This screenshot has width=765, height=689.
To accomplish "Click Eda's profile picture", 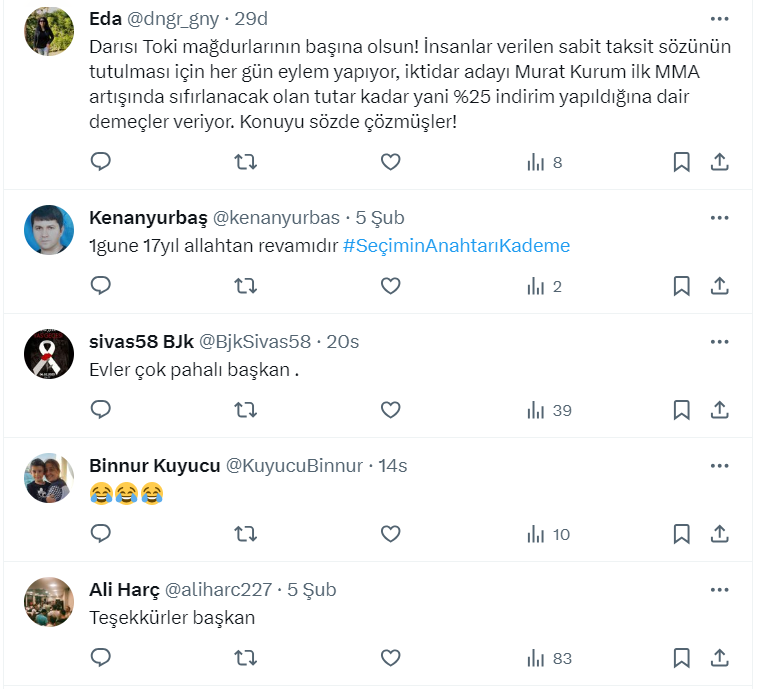I will pos(48,32).
